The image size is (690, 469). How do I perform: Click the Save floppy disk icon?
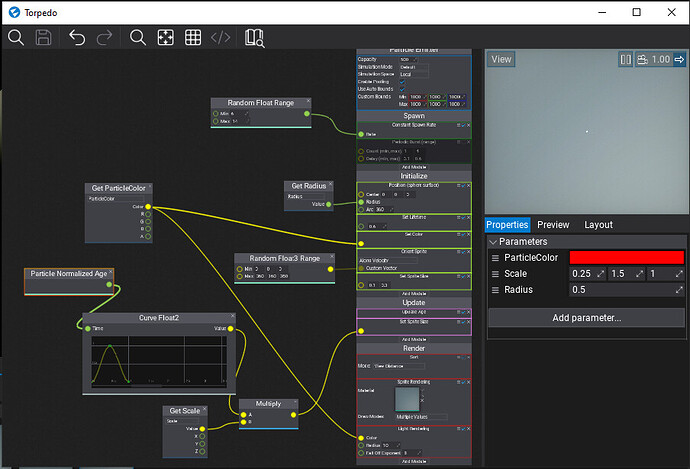pos(43,38)
